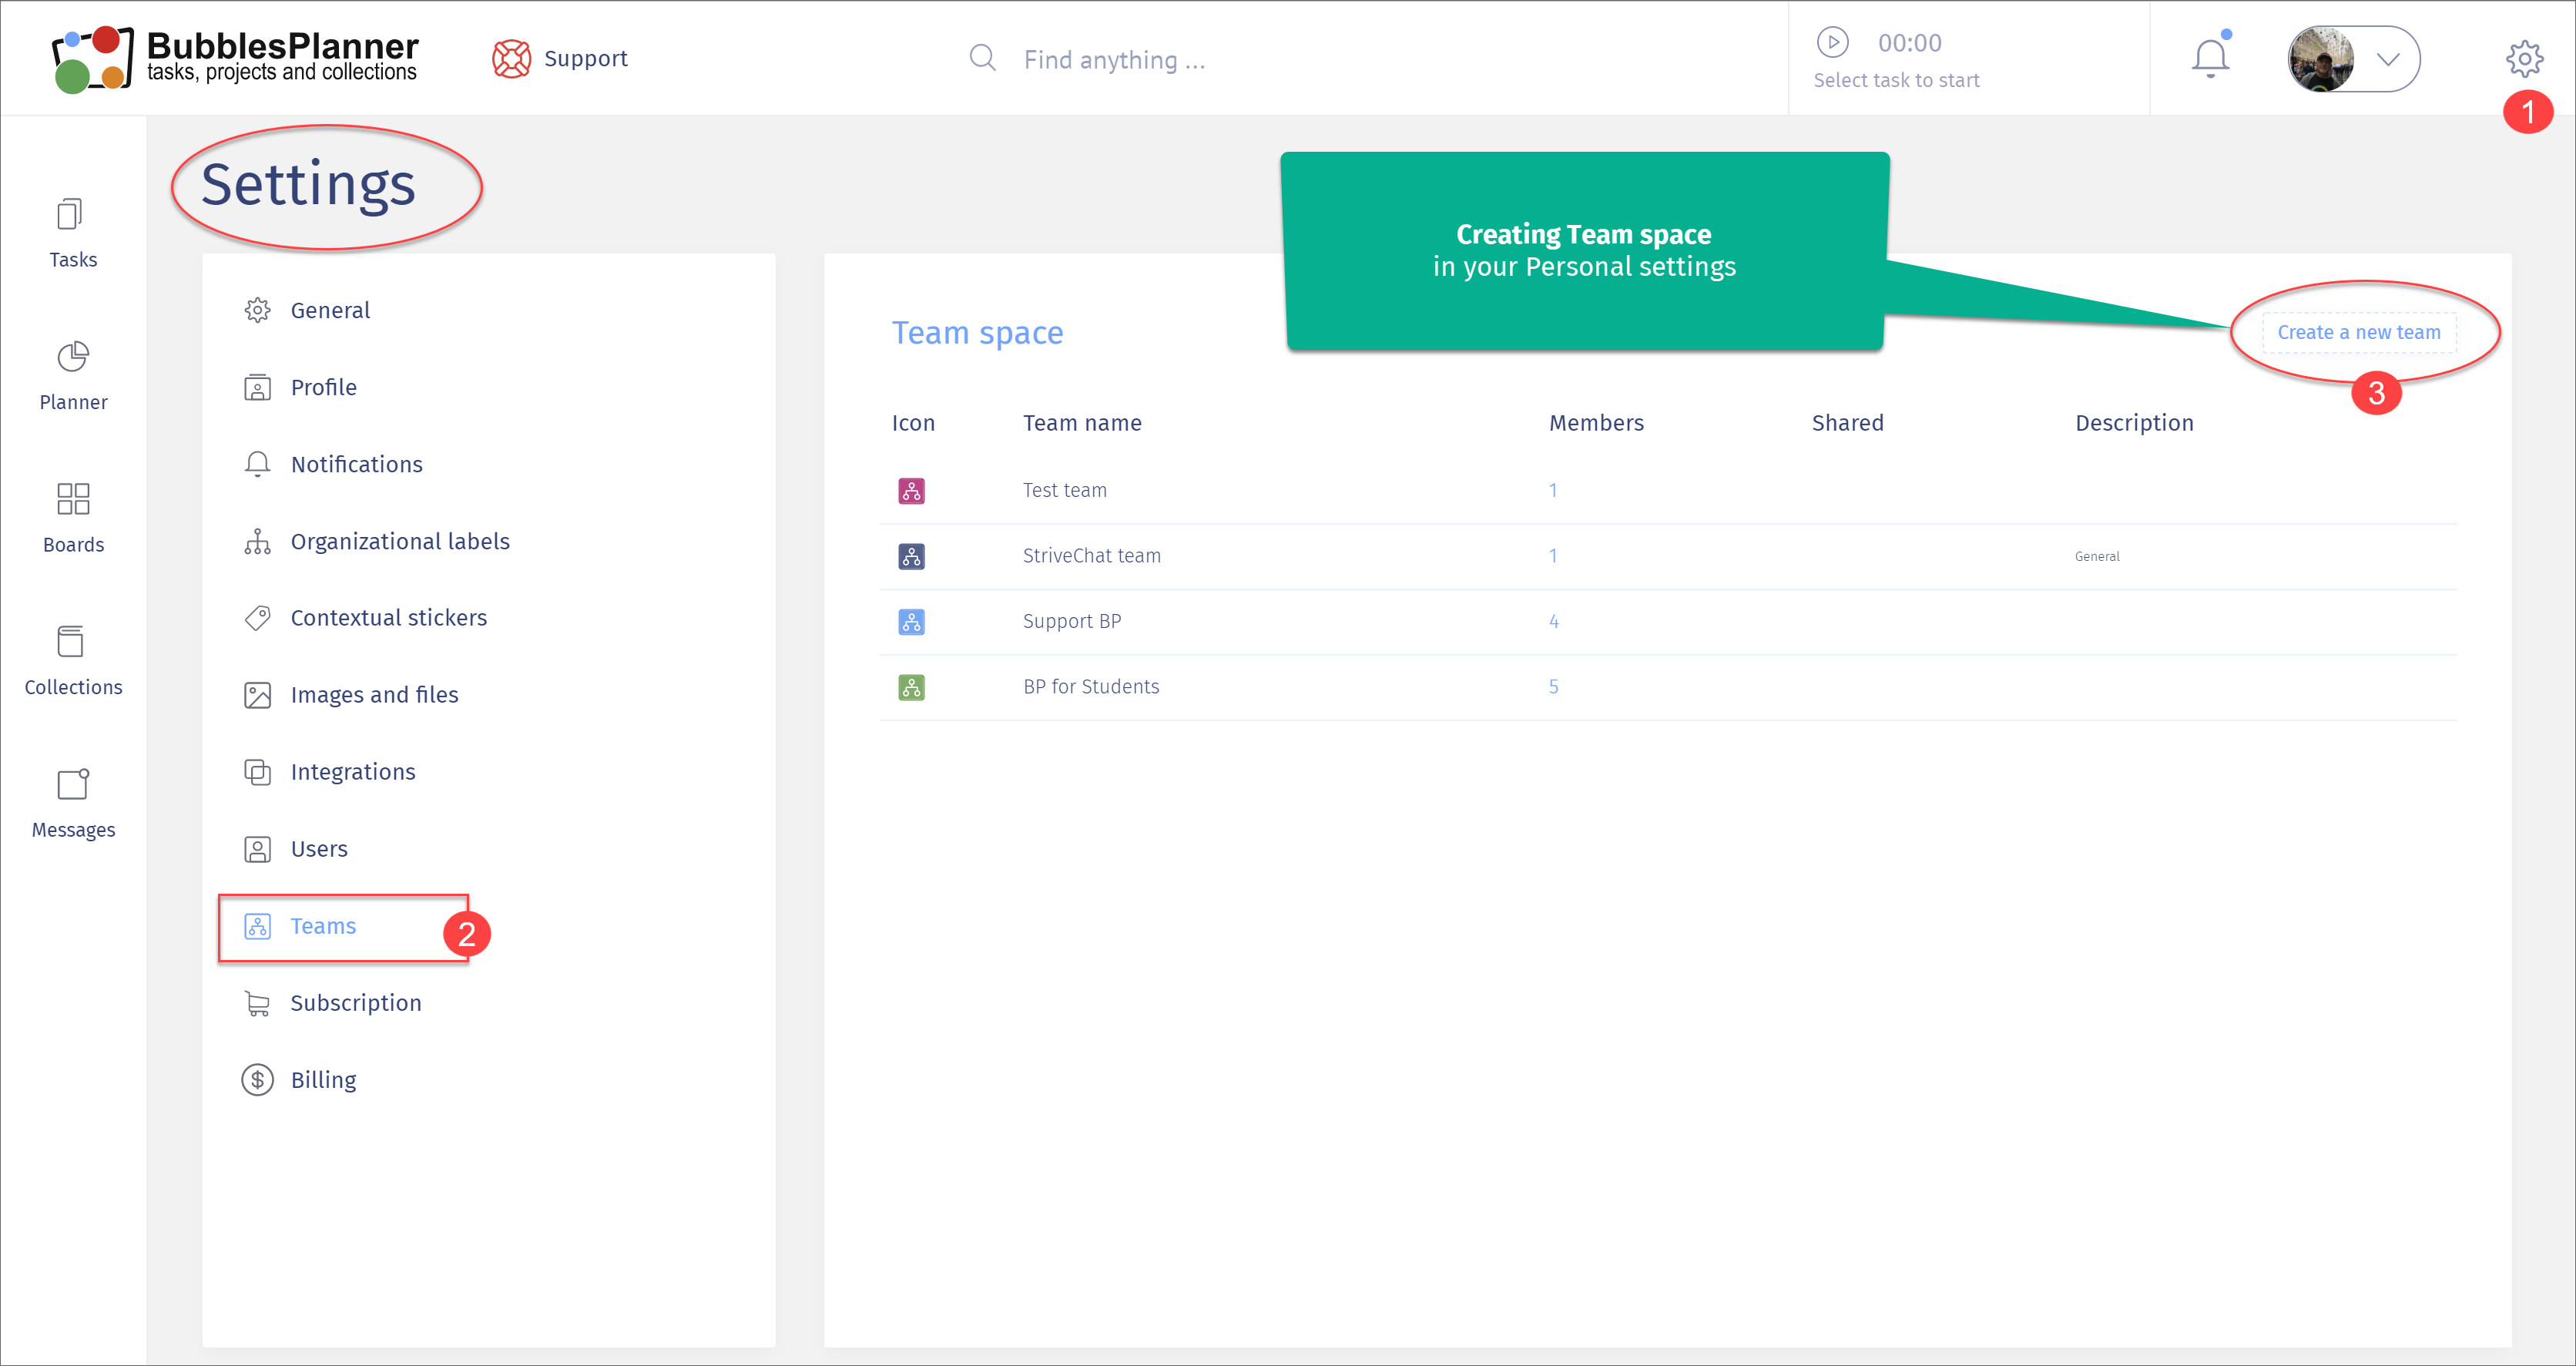This screenshot has height=1366, width=2576.
Task: Click the Shared column header
Action: coord(1847,423)
